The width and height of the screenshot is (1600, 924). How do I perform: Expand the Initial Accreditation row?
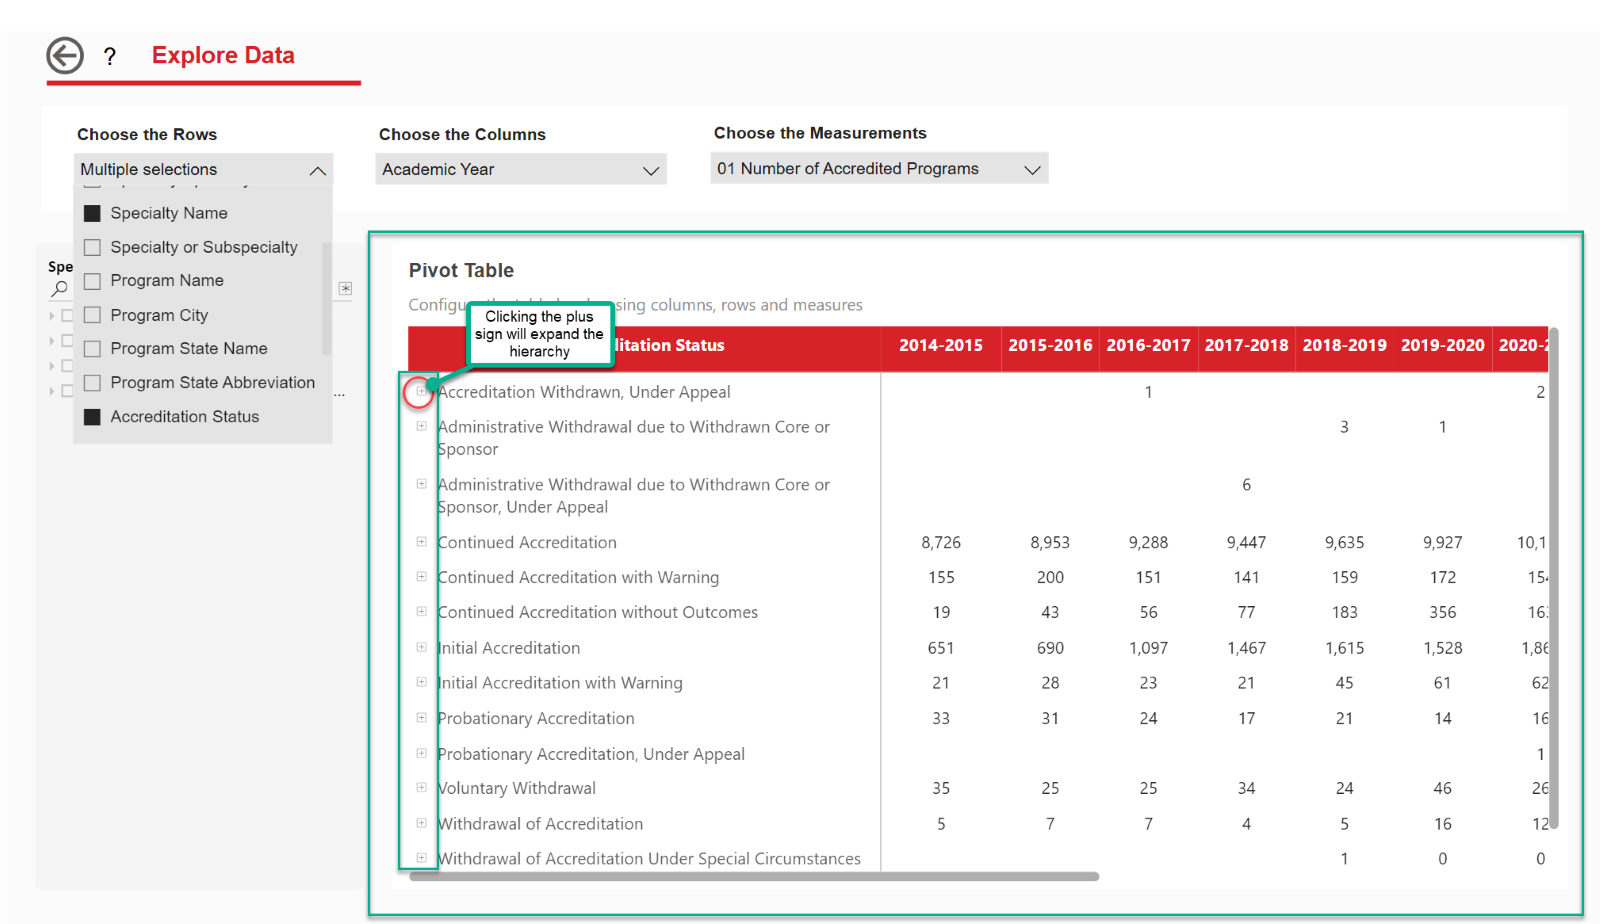point(421,647)
